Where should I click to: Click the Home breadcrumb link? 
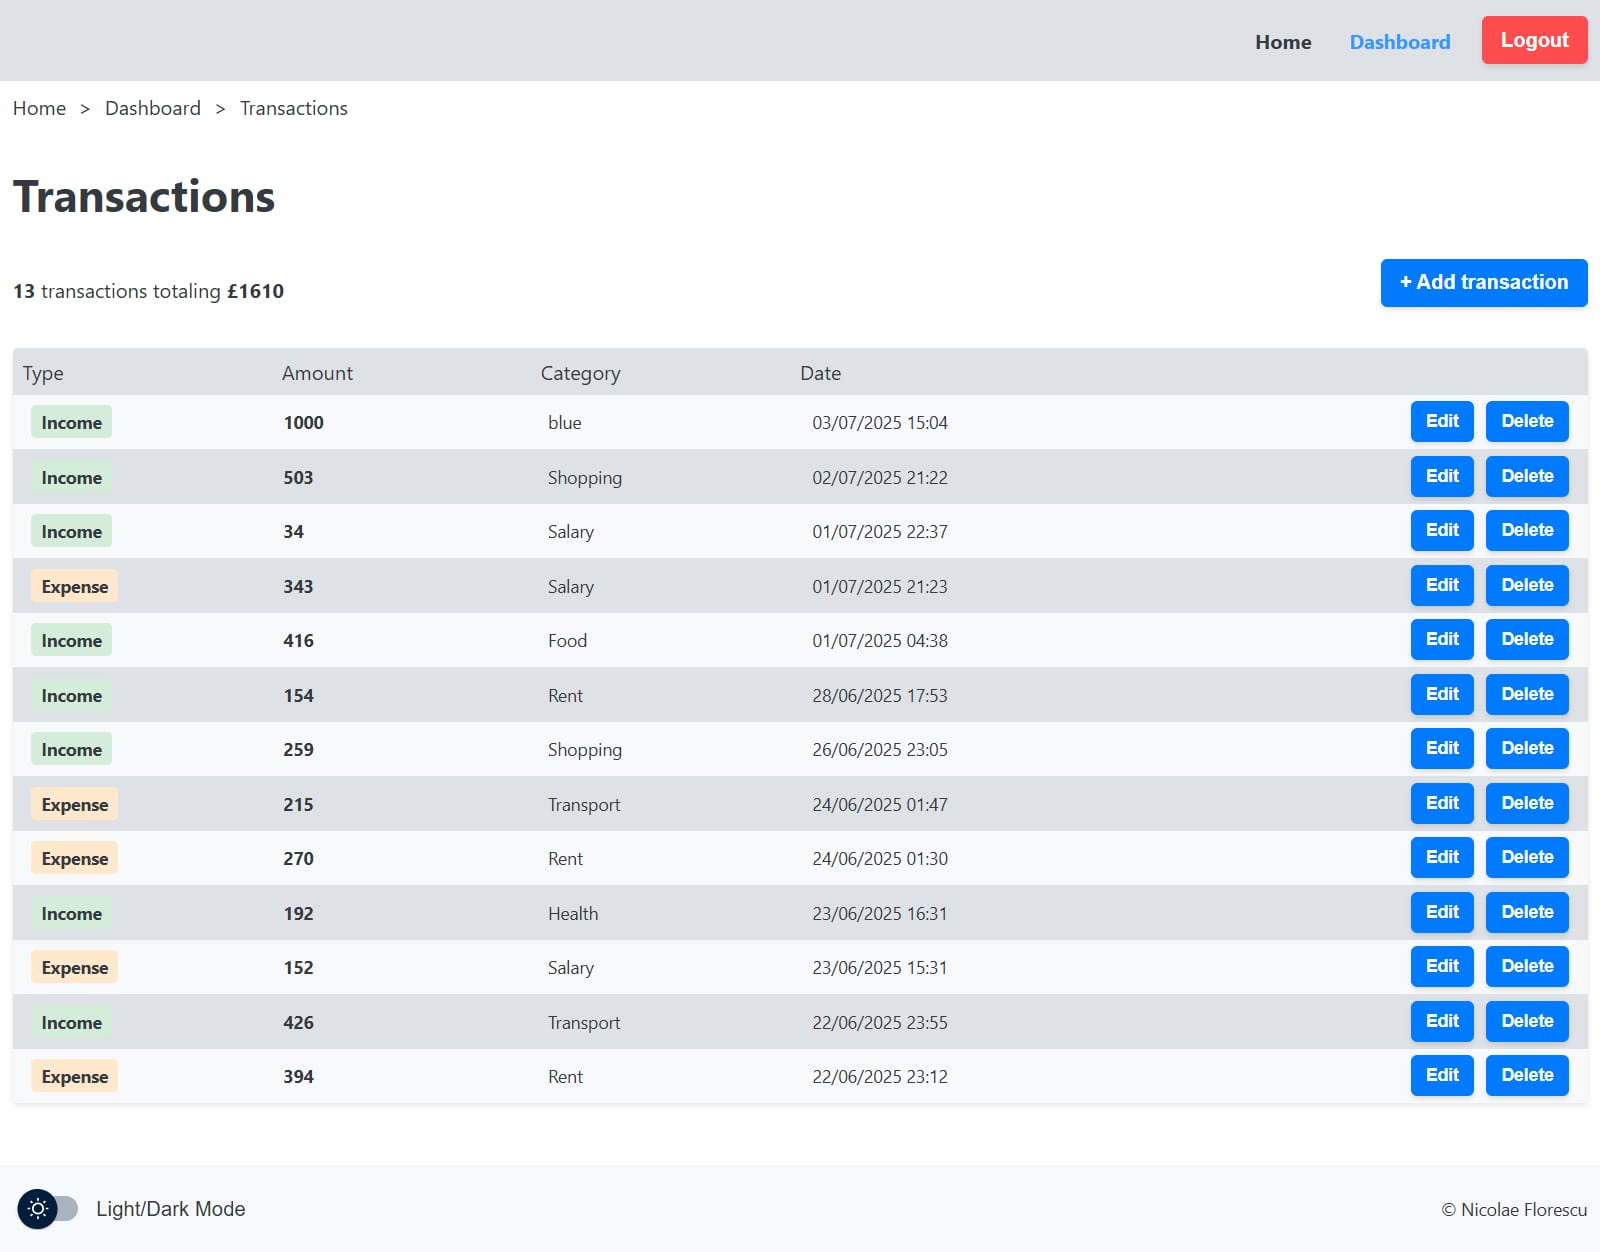tap(39, 108)
